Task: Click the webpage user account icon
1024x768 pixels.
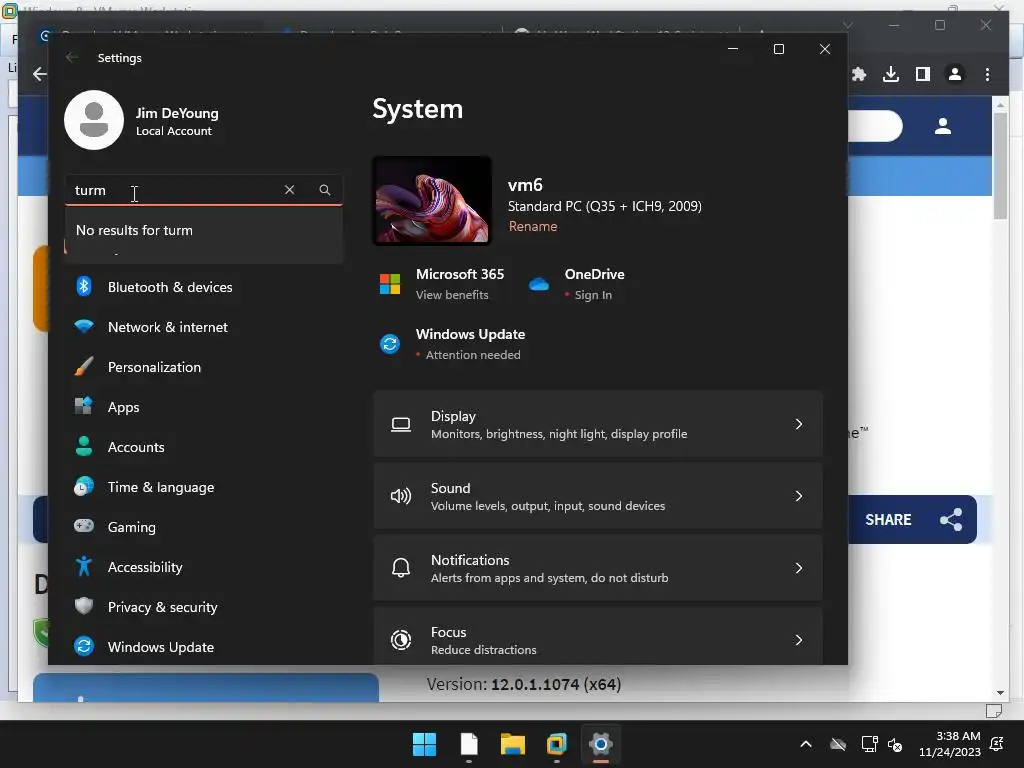Action: click(x=942, y=126)
